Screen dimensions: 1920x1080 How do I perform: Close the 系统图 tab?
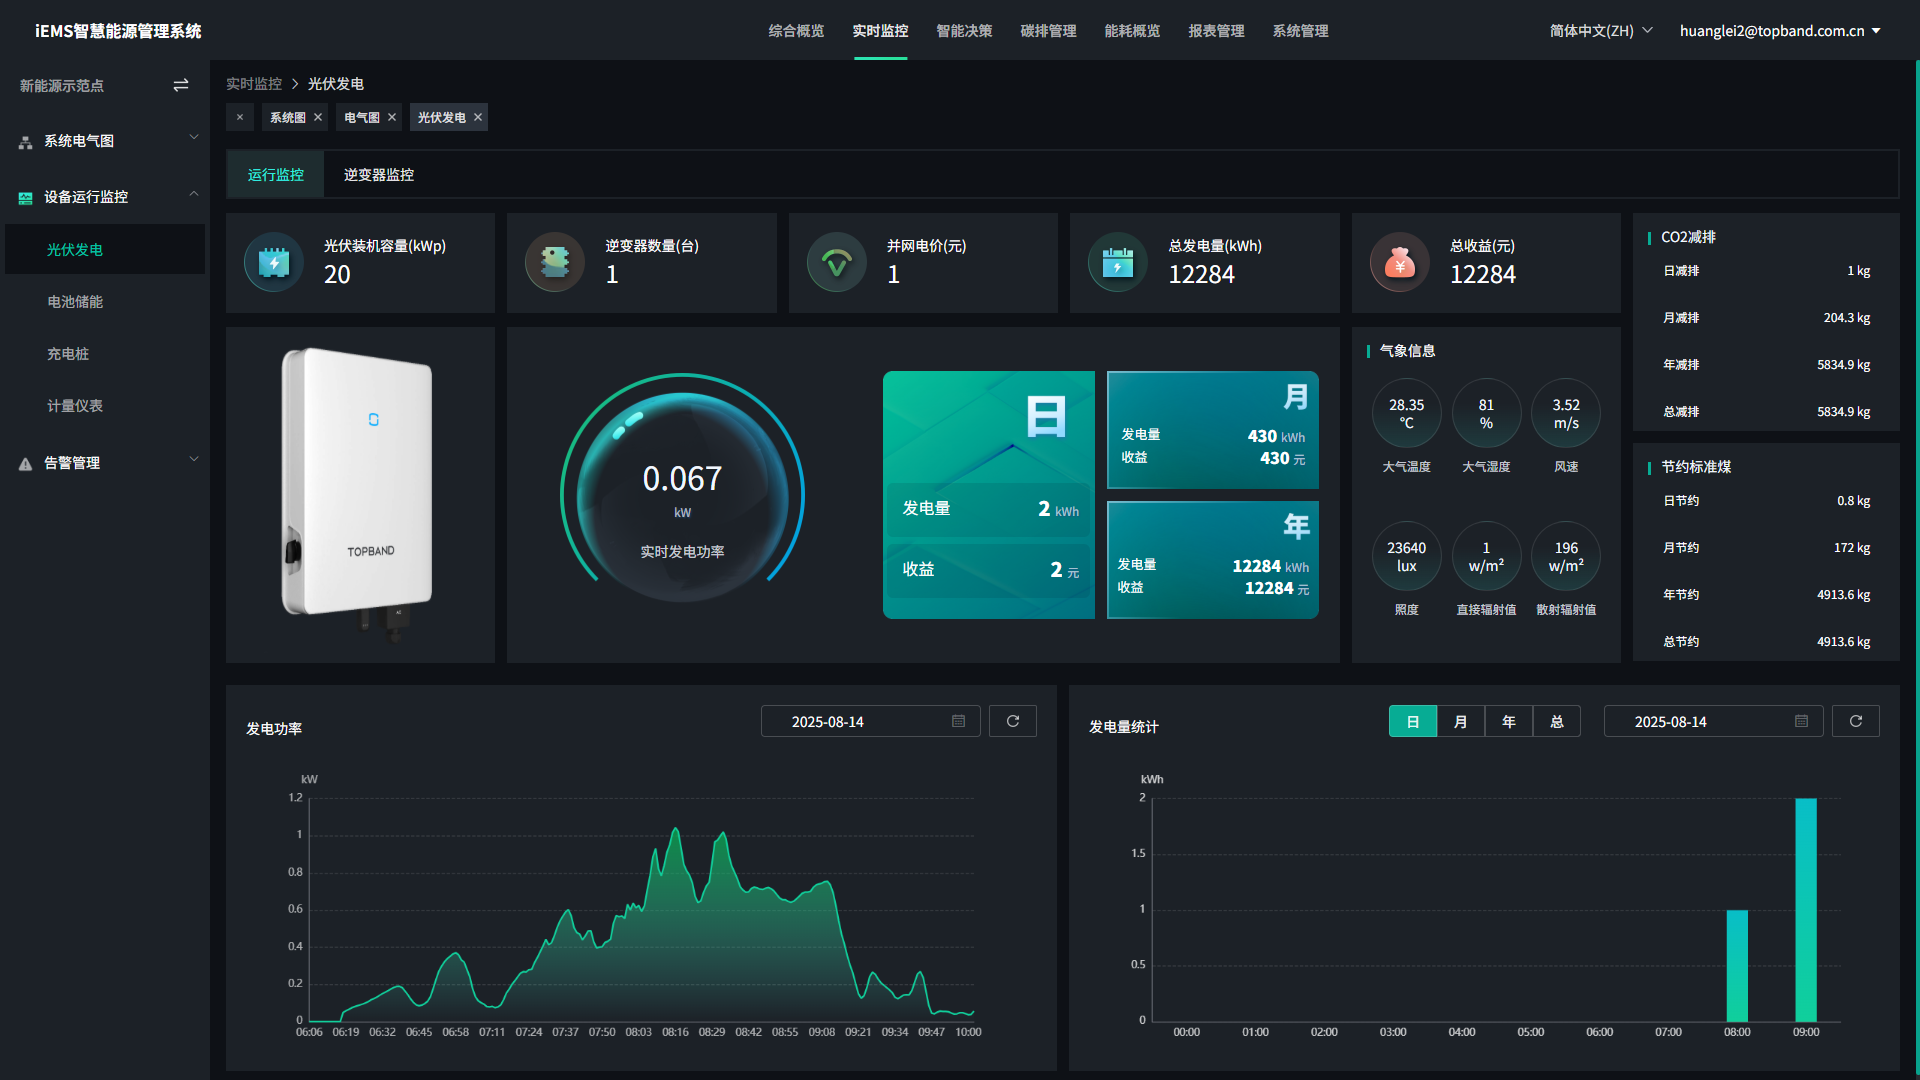pos(318,117)
